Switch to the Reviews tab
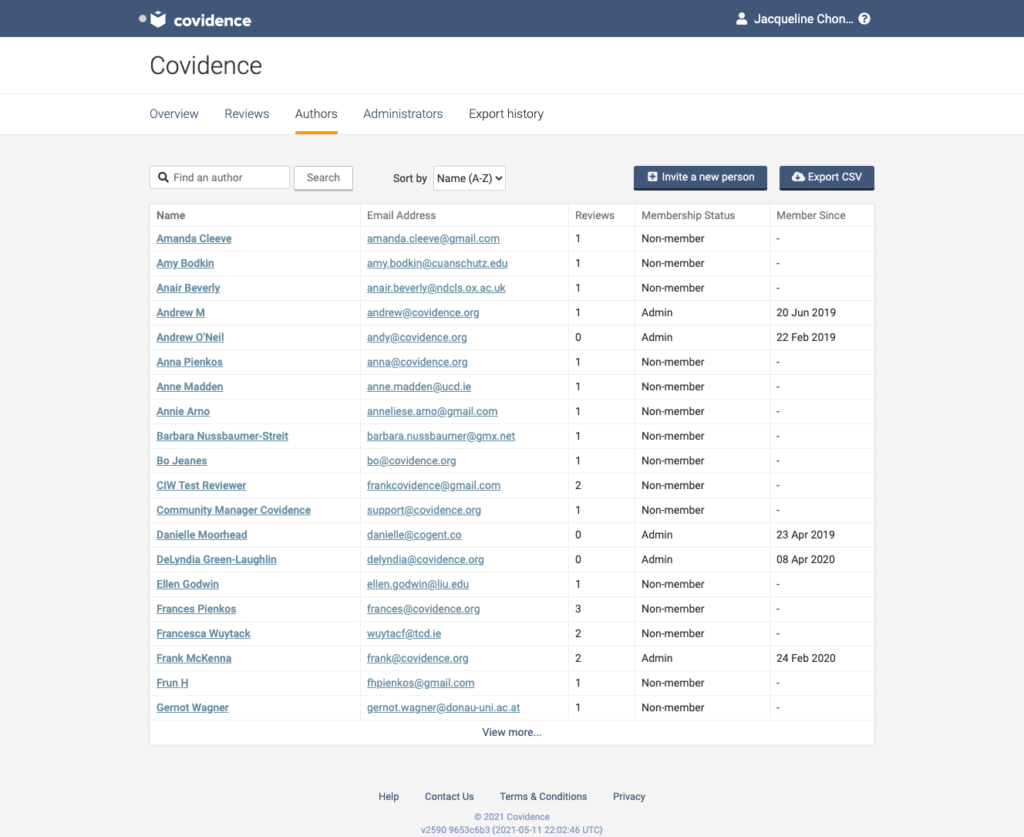This screenshot has height=837, width=1024. (246, 114)
